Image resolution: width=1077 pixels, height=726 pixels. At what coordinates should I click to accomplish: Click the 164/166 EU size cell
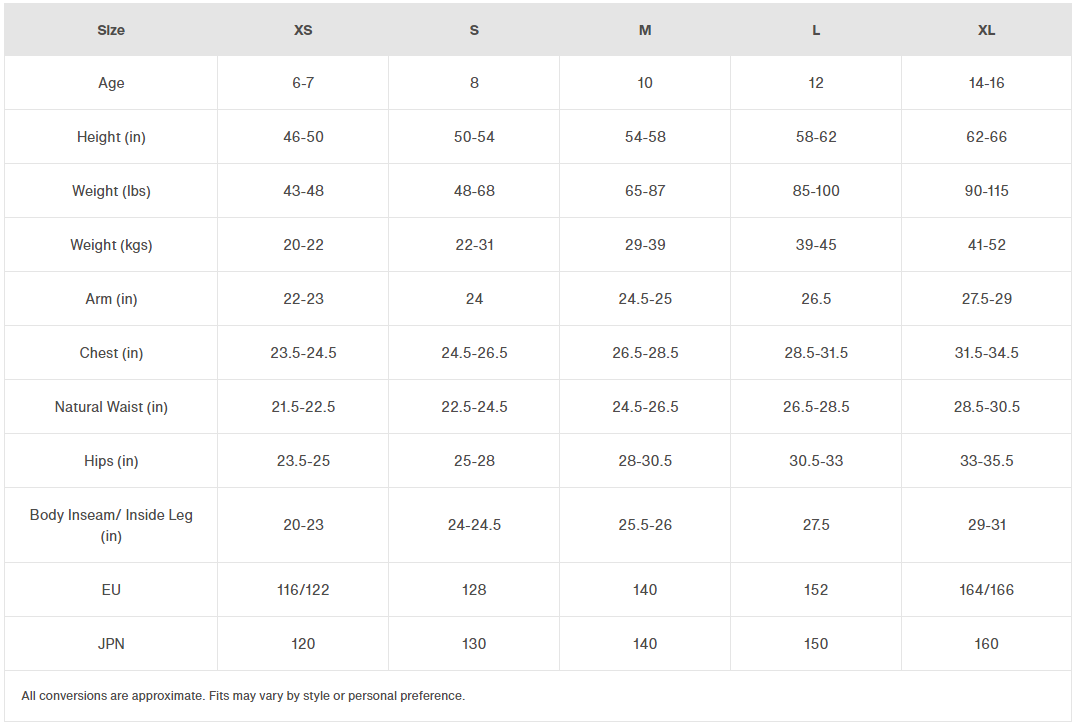[986, 590]
